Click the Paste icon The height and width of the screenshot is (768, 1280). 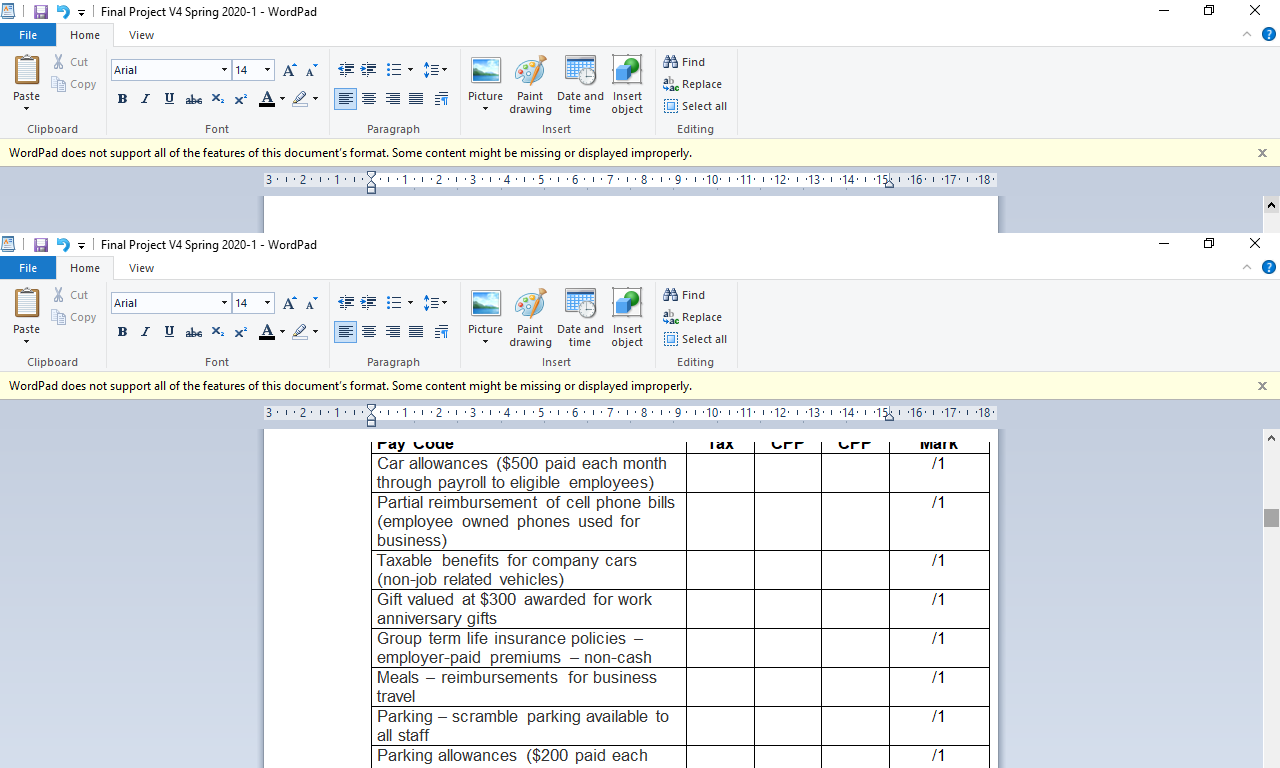[x=26, y=305]
